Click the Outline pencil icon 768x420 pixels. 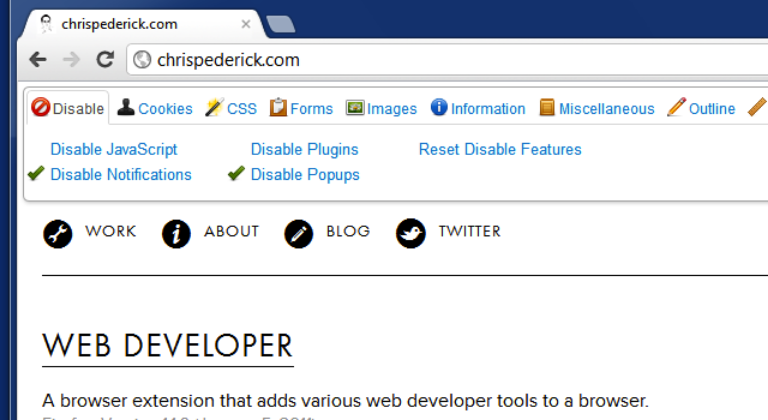point(676,107)
